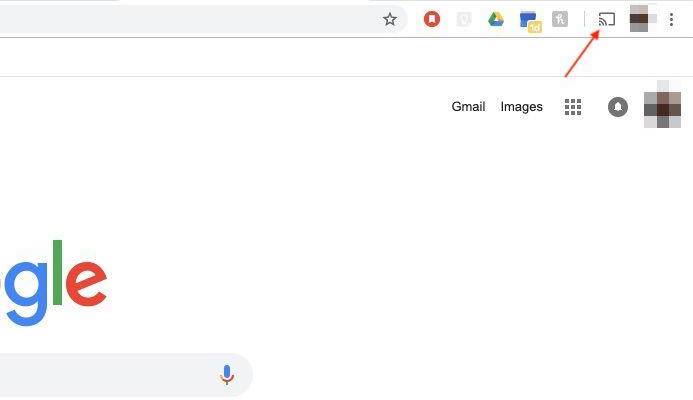Image resolution: width=693 pixels, height=400 pixels.
Task: Open Chrome three-dot menu
Action: pyautogui.click(x=671, y=19)
